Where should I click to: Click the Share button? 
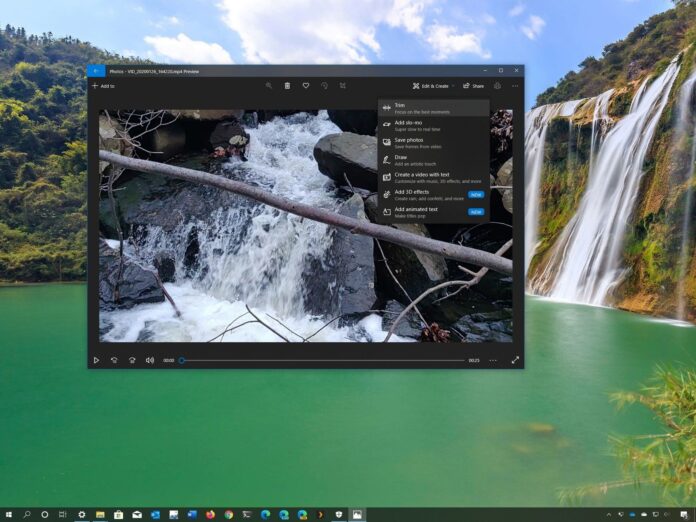[473, 86]
